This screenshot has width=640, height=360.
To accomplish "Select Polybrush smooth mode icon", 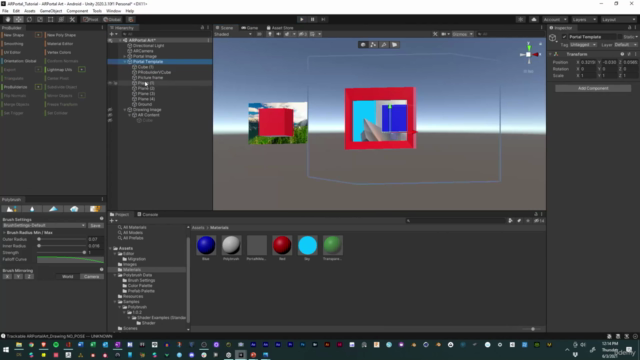I will click(32, 209).
